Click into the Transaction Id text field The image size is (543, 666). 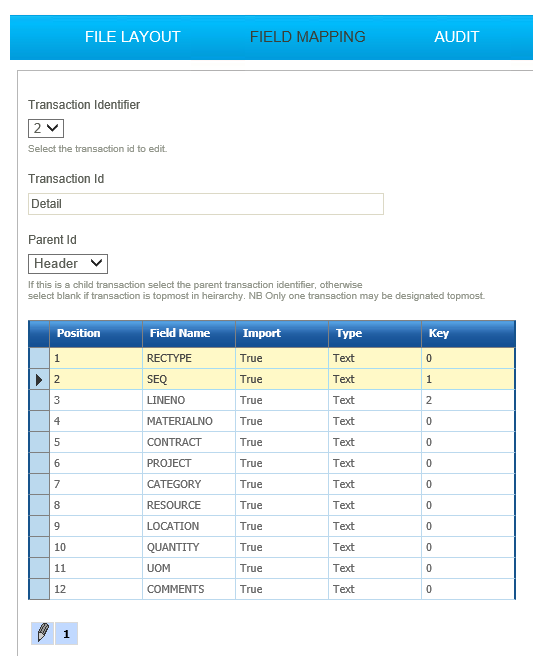click(x=206, y=204)
